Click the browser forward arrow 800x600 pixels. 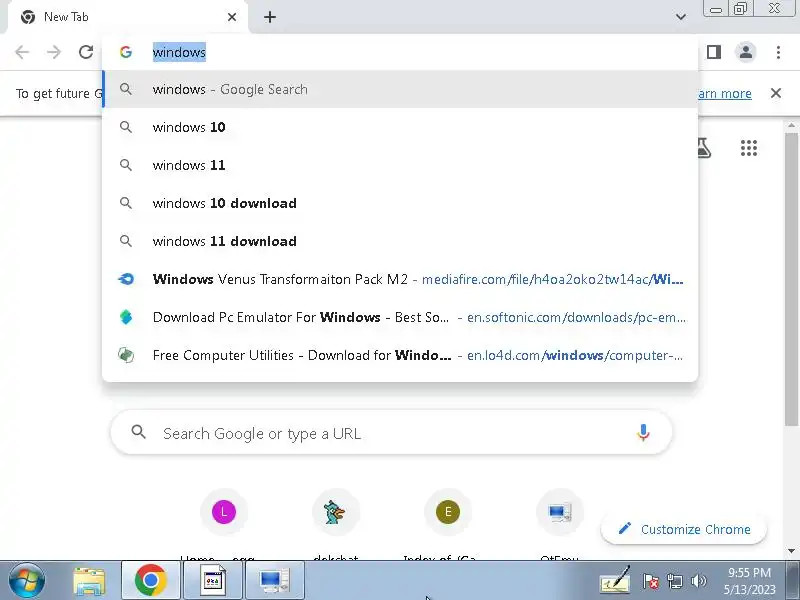point(54,52)
